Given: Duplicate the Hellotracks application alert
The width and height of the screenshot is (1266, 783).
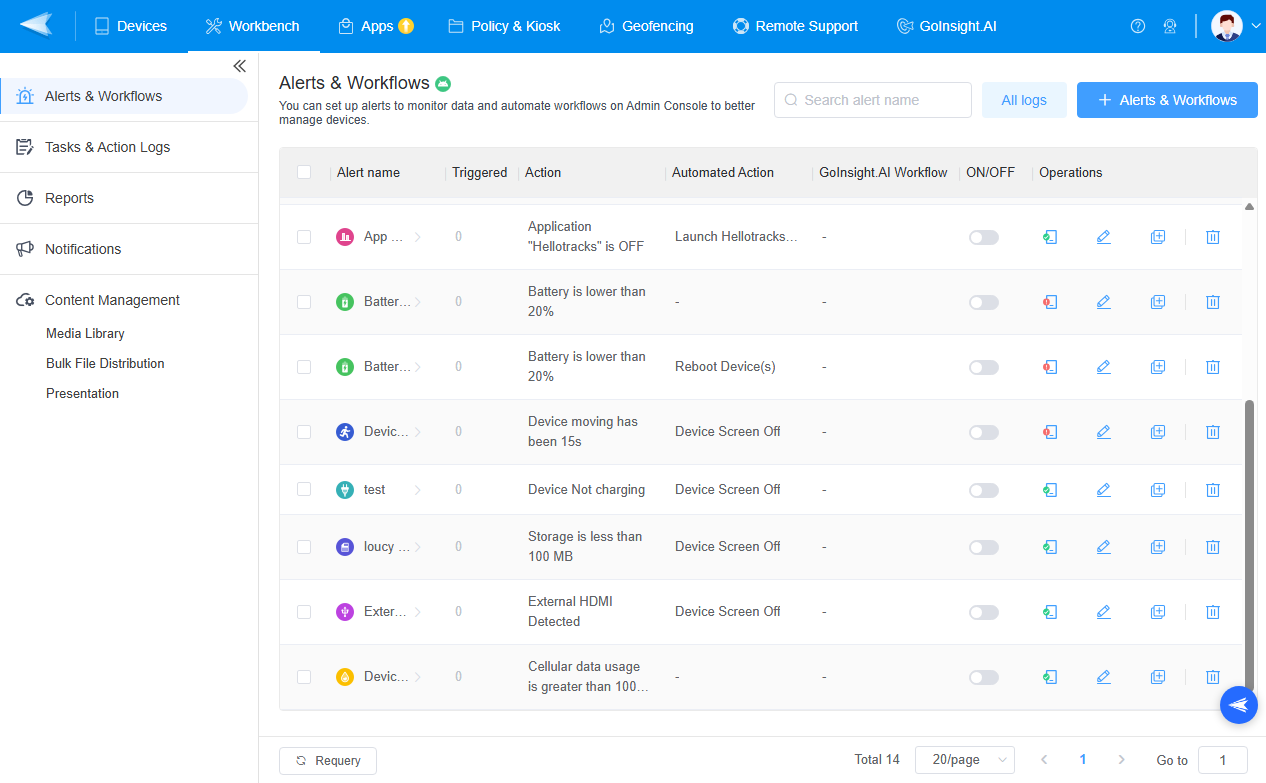Looking at the screenshot, I should pos(1158,237).
